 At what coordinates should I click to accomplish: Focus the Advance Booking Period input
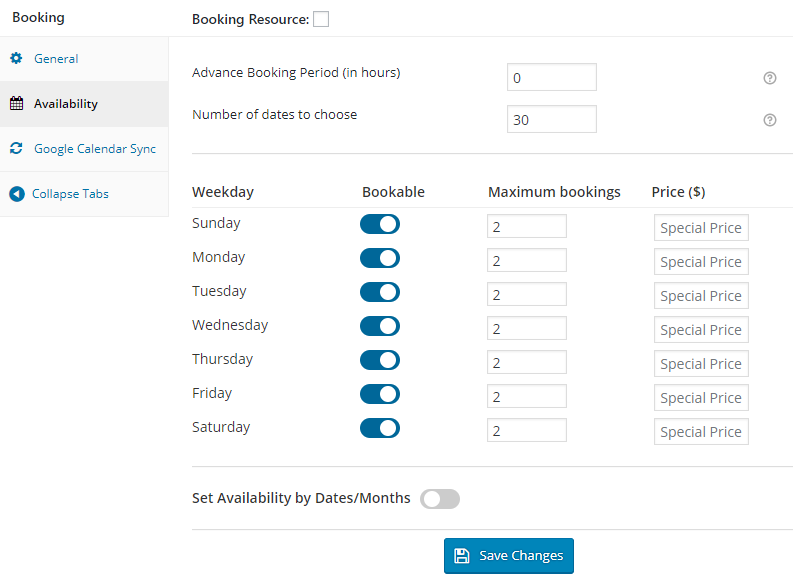click(551, 78)
